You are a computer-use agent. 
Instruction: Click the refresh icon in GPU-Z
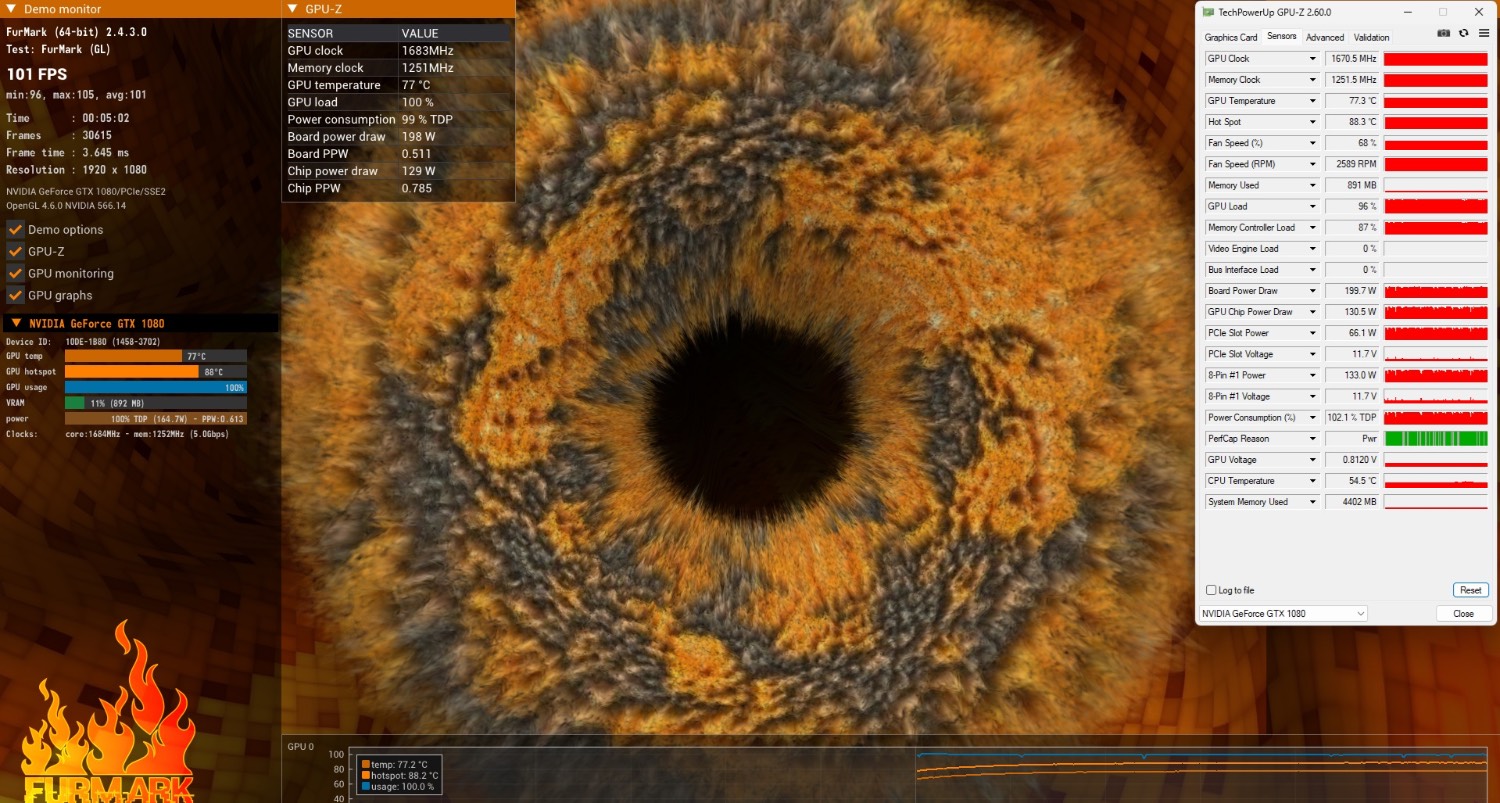click(x=1463, y=34)
